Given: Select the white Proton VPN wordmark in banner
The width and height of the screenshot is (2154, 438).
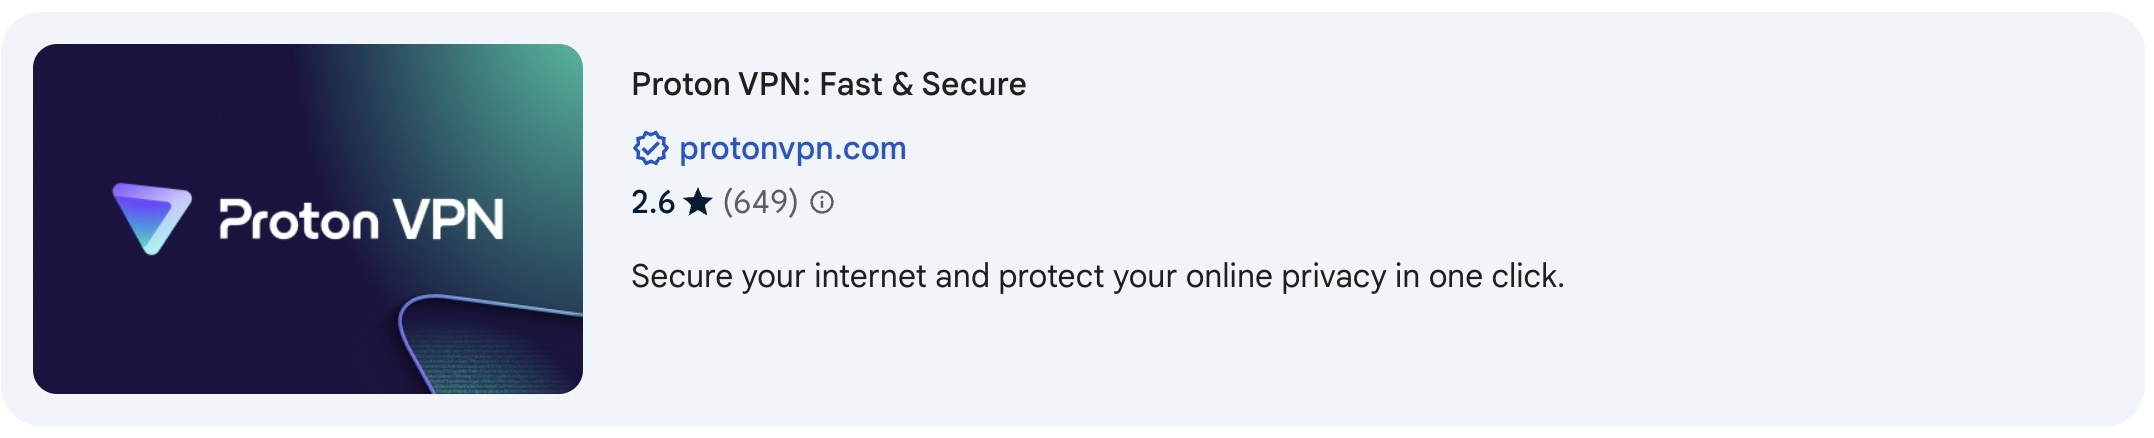Looking at the screenshot, I should 361,220.
